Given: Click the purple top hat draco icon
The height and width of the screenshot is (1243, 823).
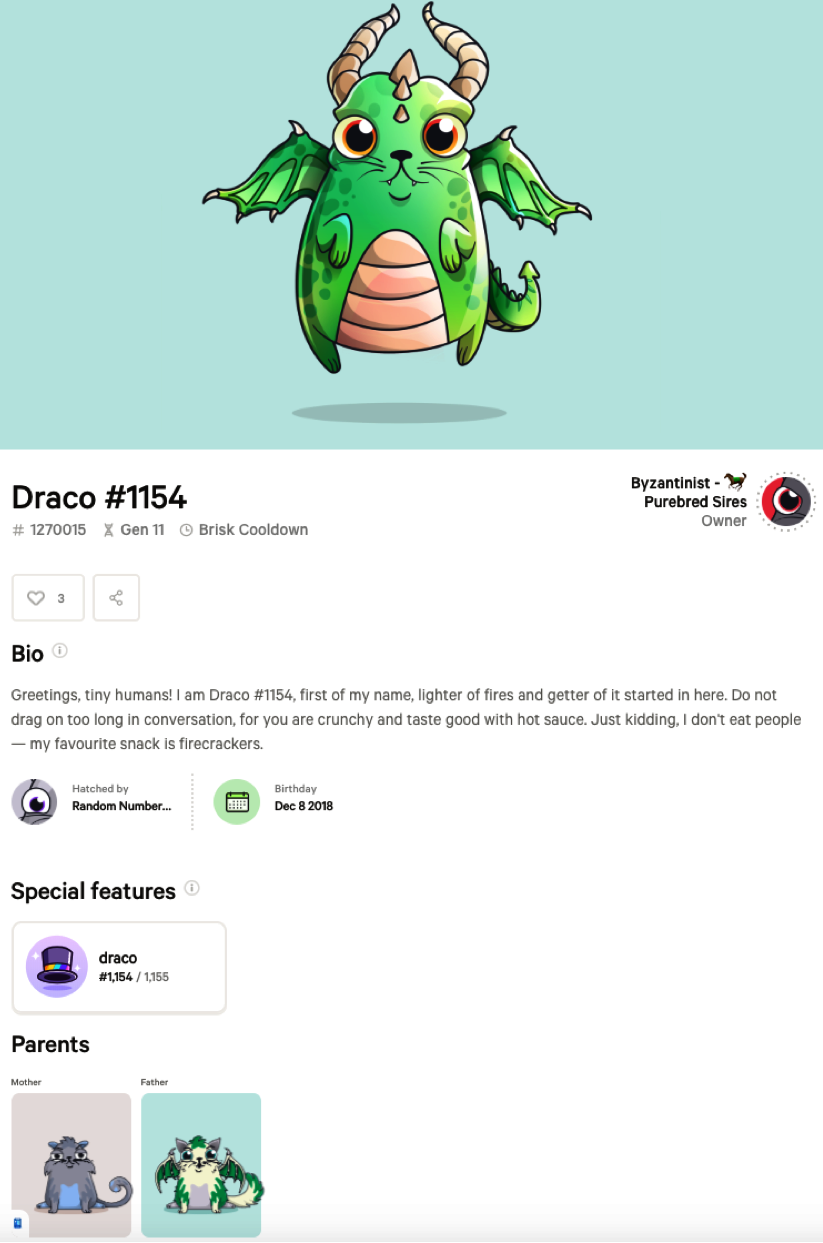Looking at the screenshot, I should point(57,967).
